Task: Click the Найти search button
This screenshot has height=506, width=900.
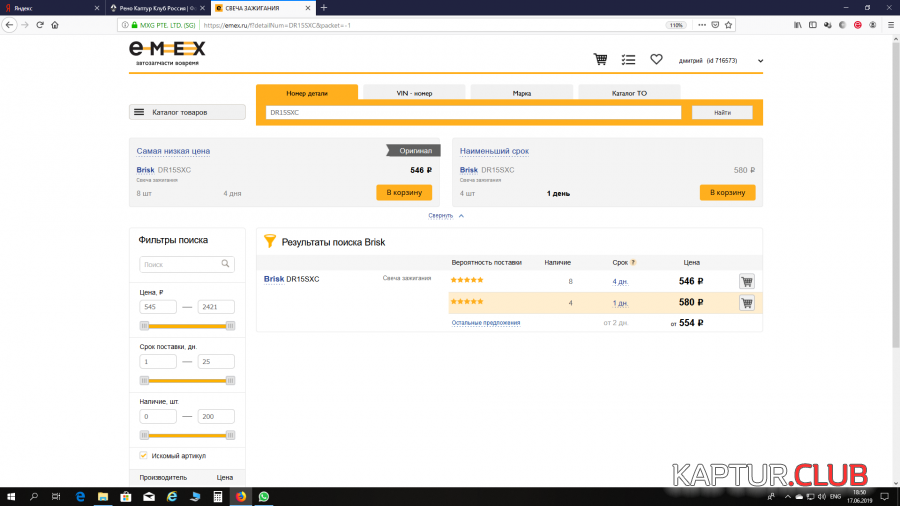Action: [x=722, y=112]
